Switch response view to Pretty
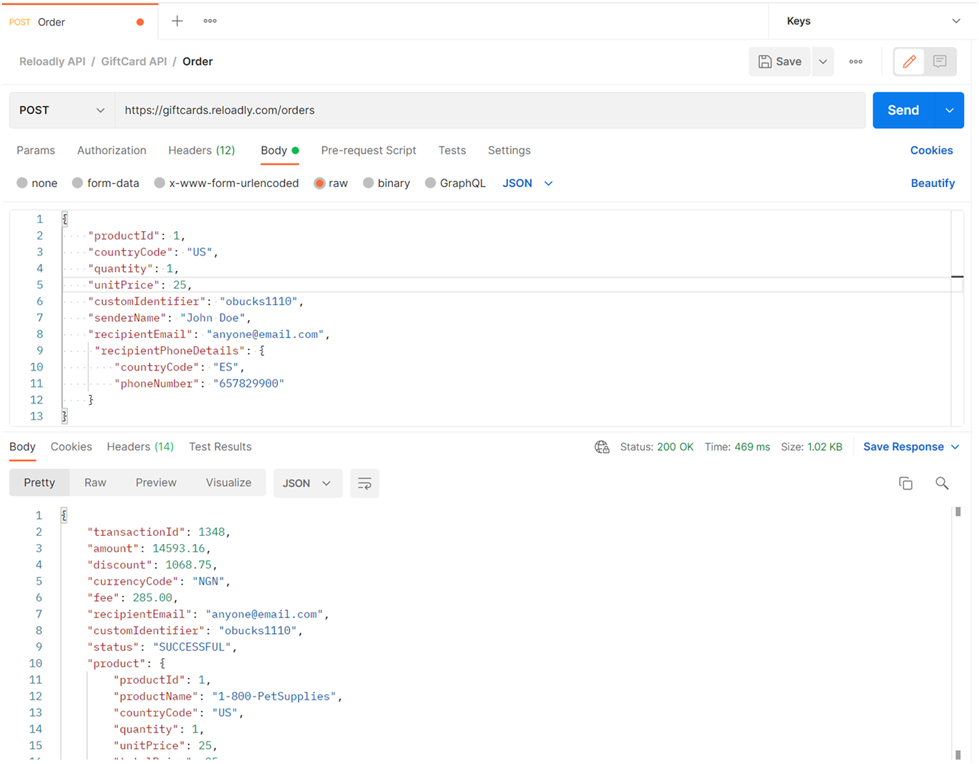The height and width of the screenshot is (764, 979). pyautogui.click(x=39, y=483)
